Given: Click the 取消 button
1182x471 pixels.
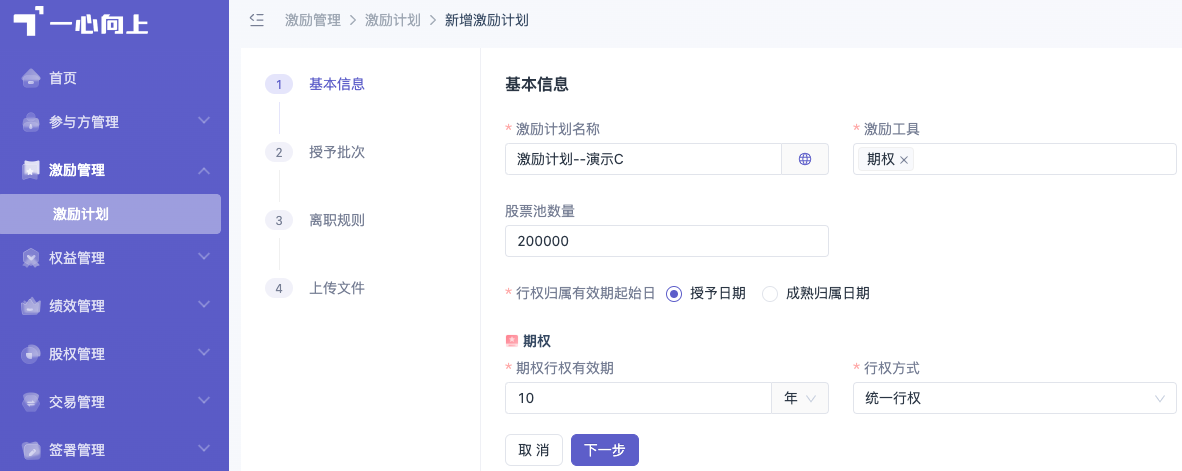Looking at the screenshot, I should click(x=534, y=450).
